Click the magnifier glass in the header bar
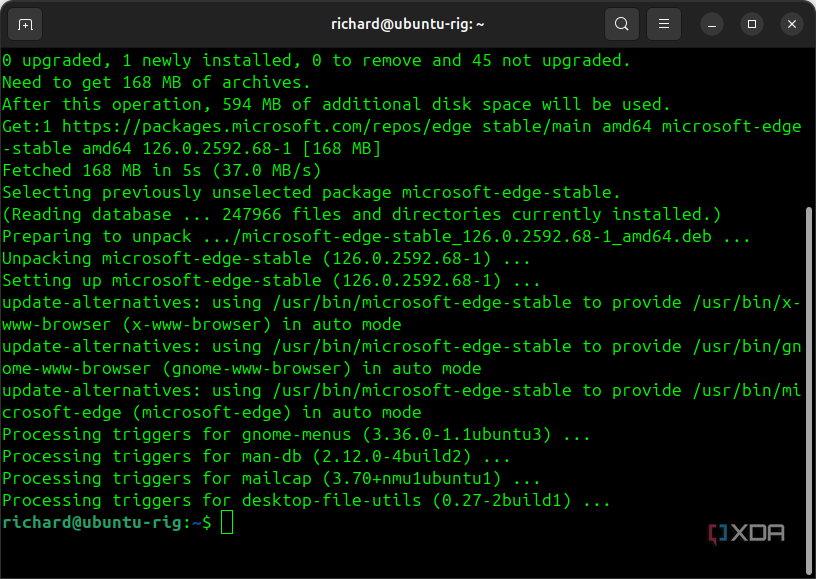816x579 pixels. click(x=621, y=23)
